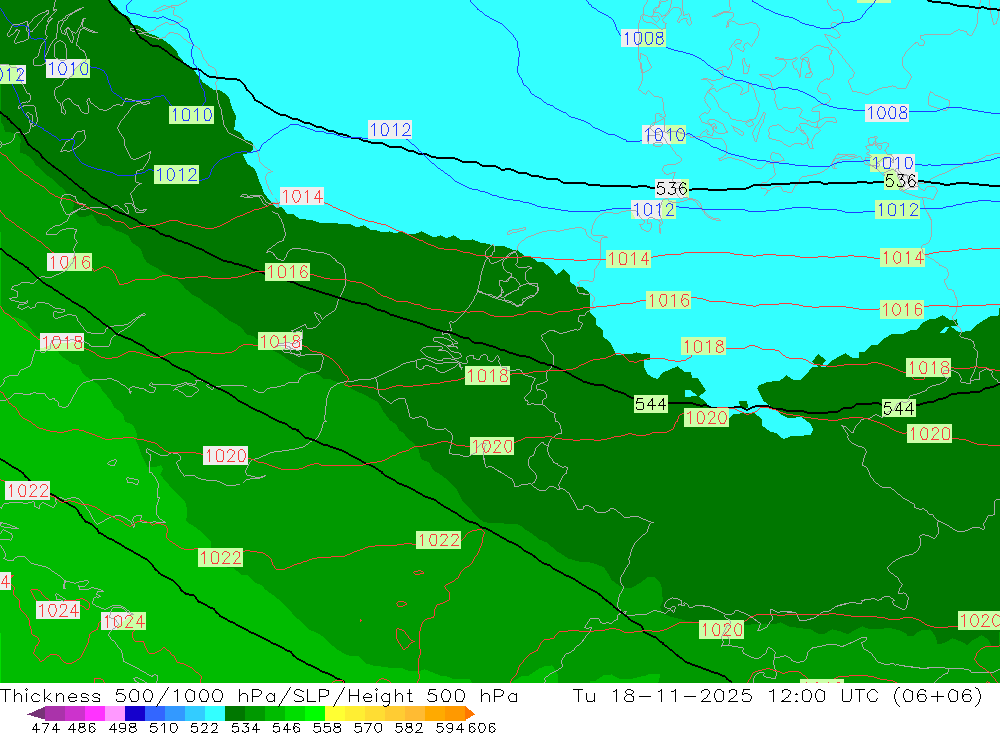
Task: Click the 'Tu 18-11-2025 12:00 UTC (06+06)' timestamp
Action: pos(777,695)
